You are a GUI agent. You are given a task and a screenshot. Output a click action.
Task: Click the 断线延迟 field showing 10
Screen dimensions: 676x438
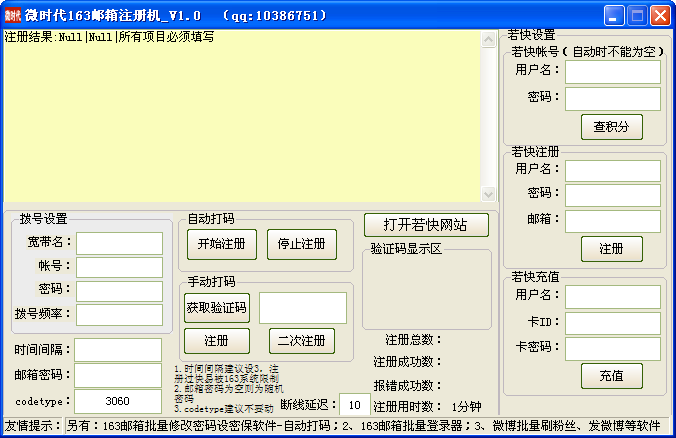pos(354,405)
